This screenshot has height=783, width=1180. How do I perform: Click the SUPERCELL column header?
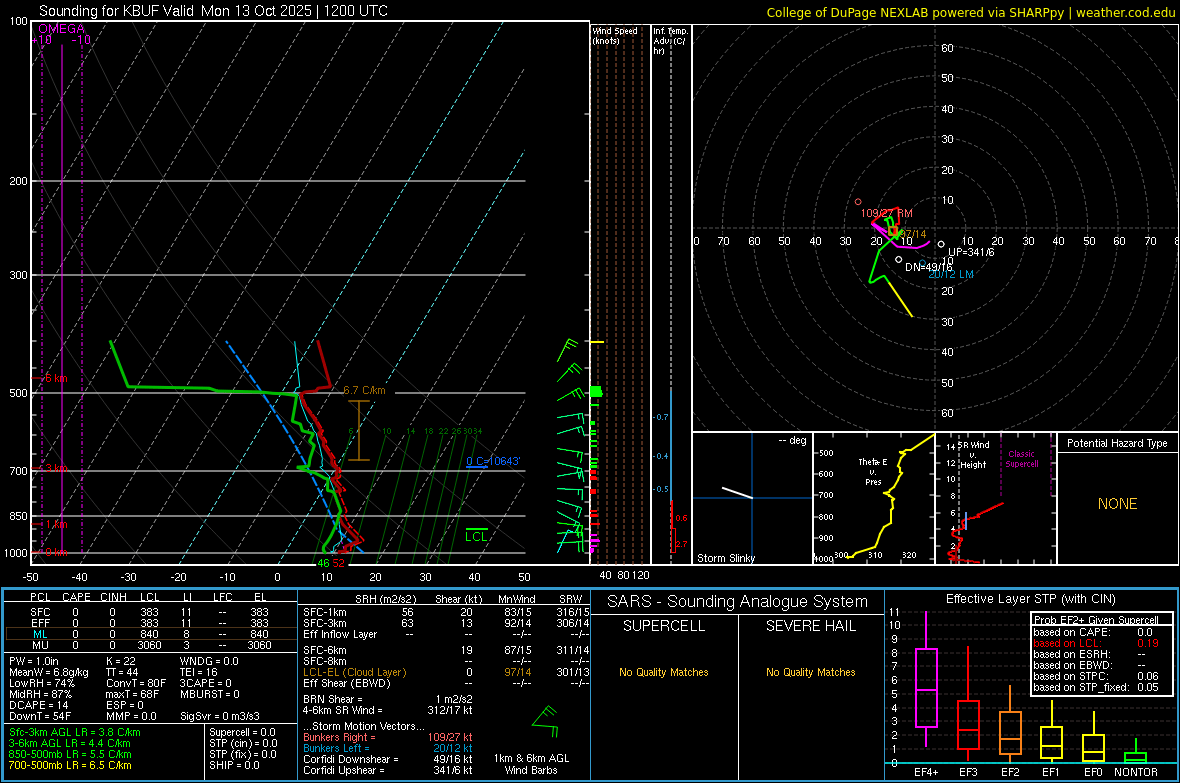[664, 626]
